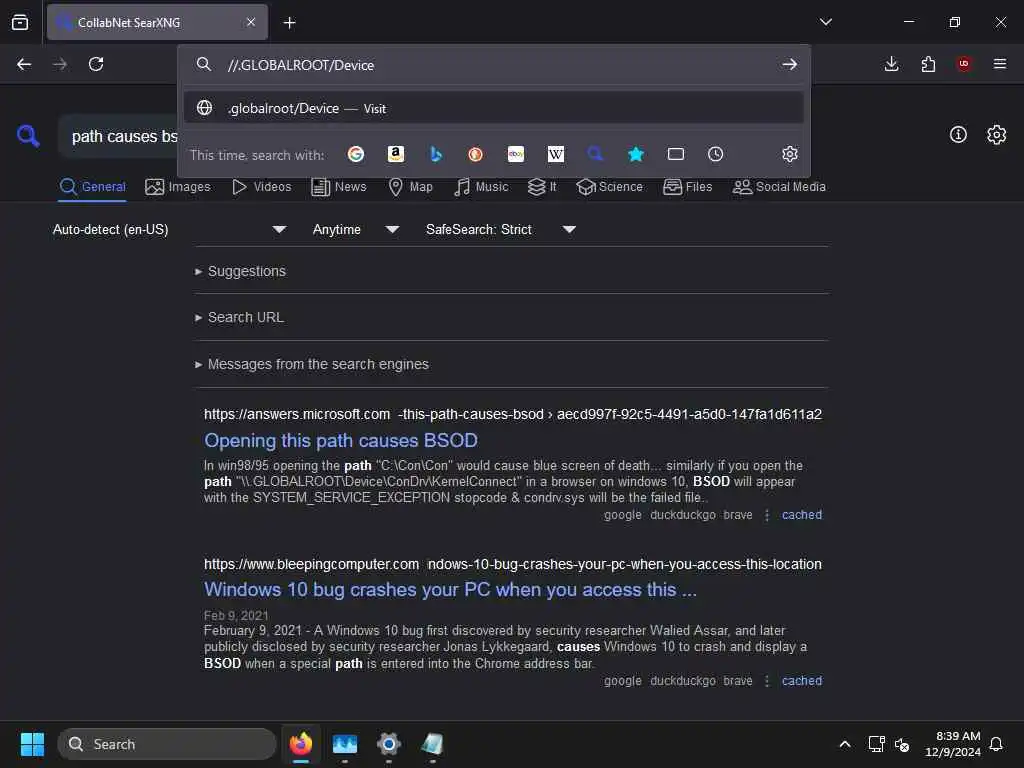This screenshot has height=768, width=1024.
Task: Open the Firefox hamburger menu
Action: 1000,64
